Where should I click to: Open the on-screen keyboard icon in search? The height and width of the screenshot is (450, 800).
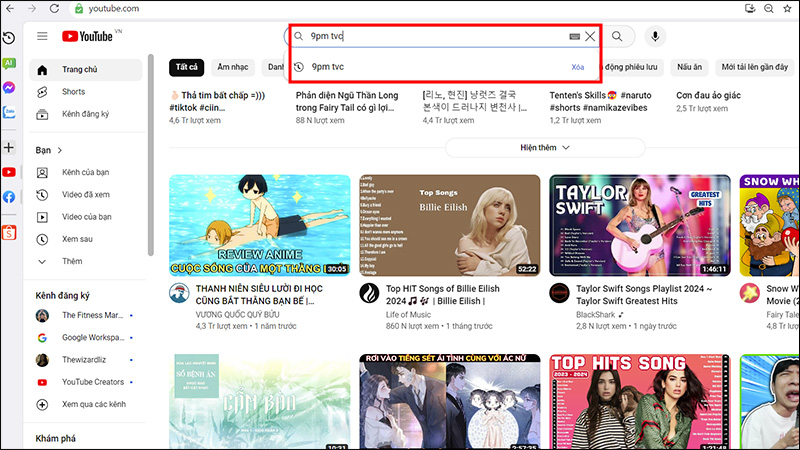575,37
